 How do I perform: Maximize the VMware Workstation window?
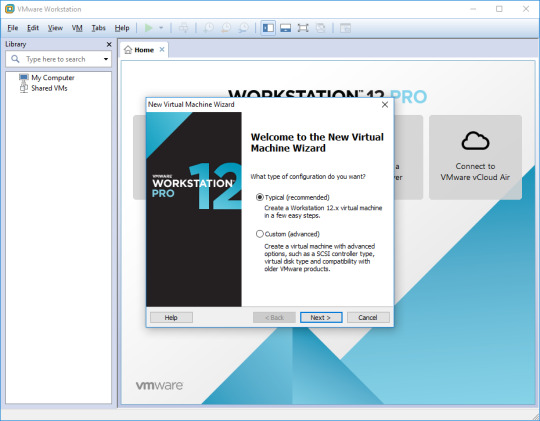point(499,9)
